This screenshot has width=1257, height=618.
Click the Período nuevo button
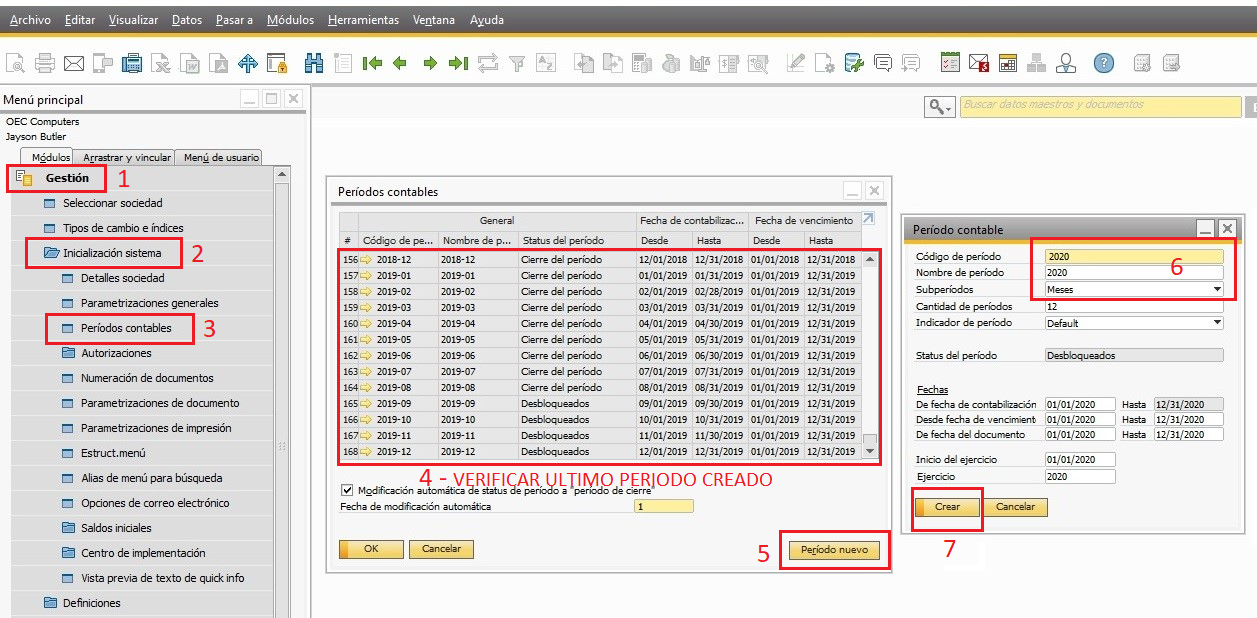pyautogui.click(x=834, y=550)
